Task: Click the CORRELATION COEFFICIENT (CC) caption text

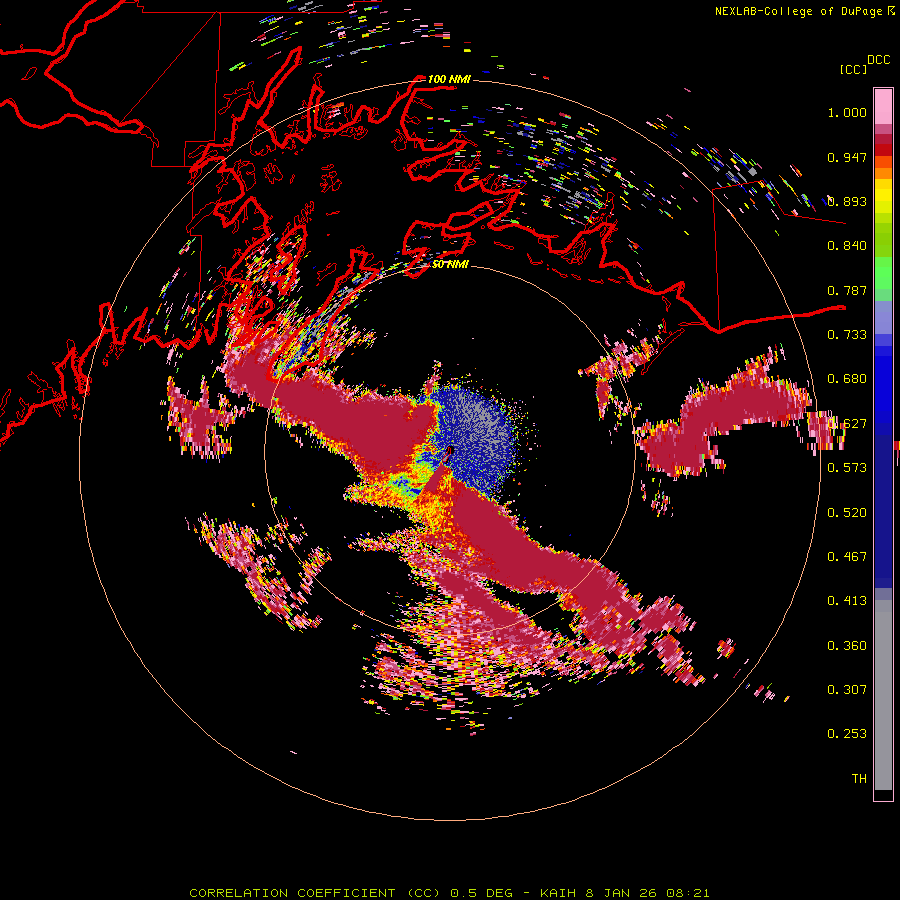Action: [315, 893]
